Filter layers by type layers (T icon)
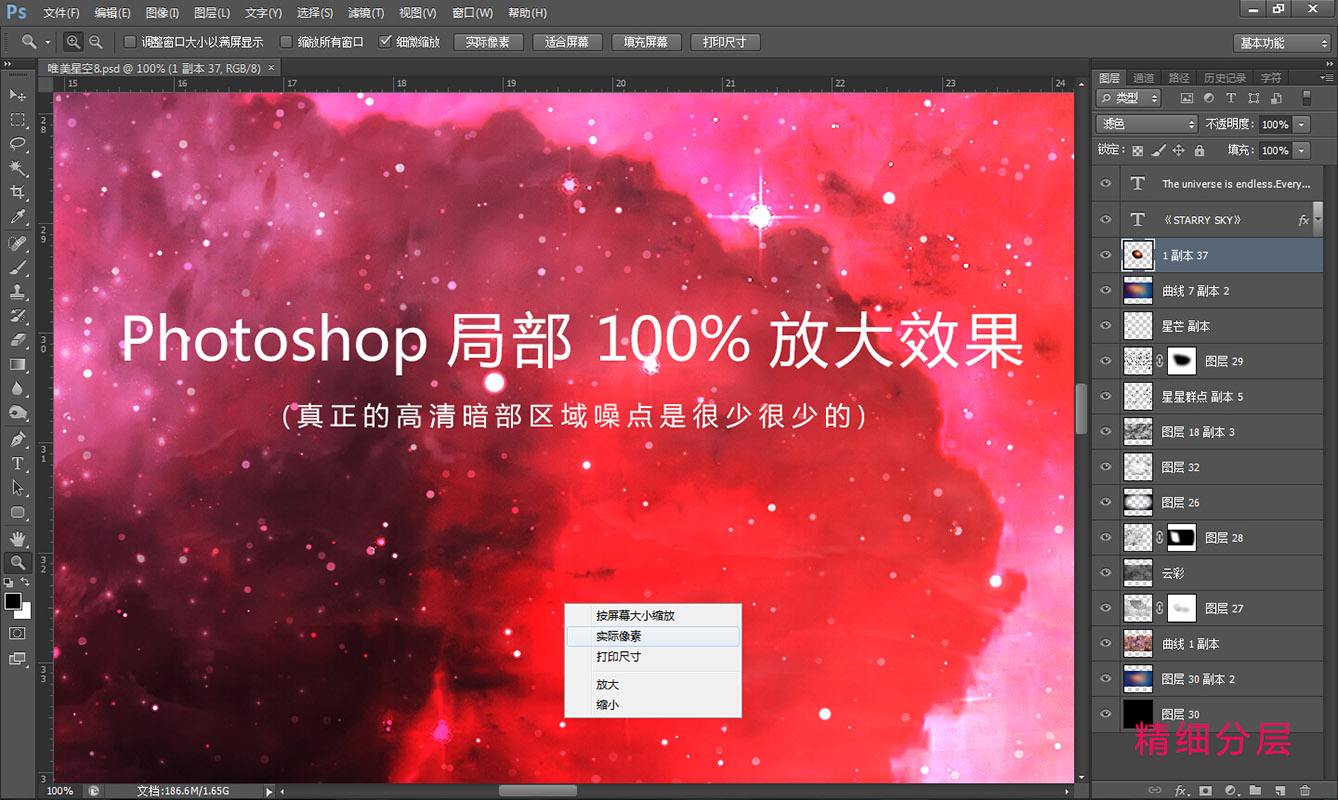Screen dimensions: 1338x800 click(1231, 98)
